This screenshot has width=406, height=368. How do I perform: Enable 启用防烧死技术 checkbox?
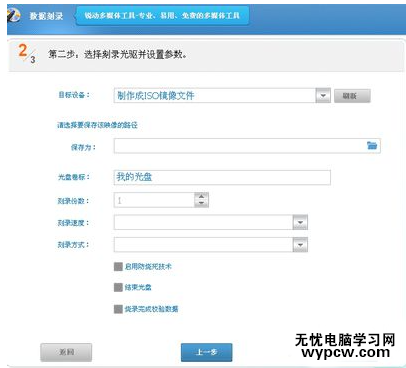(118, 266)
